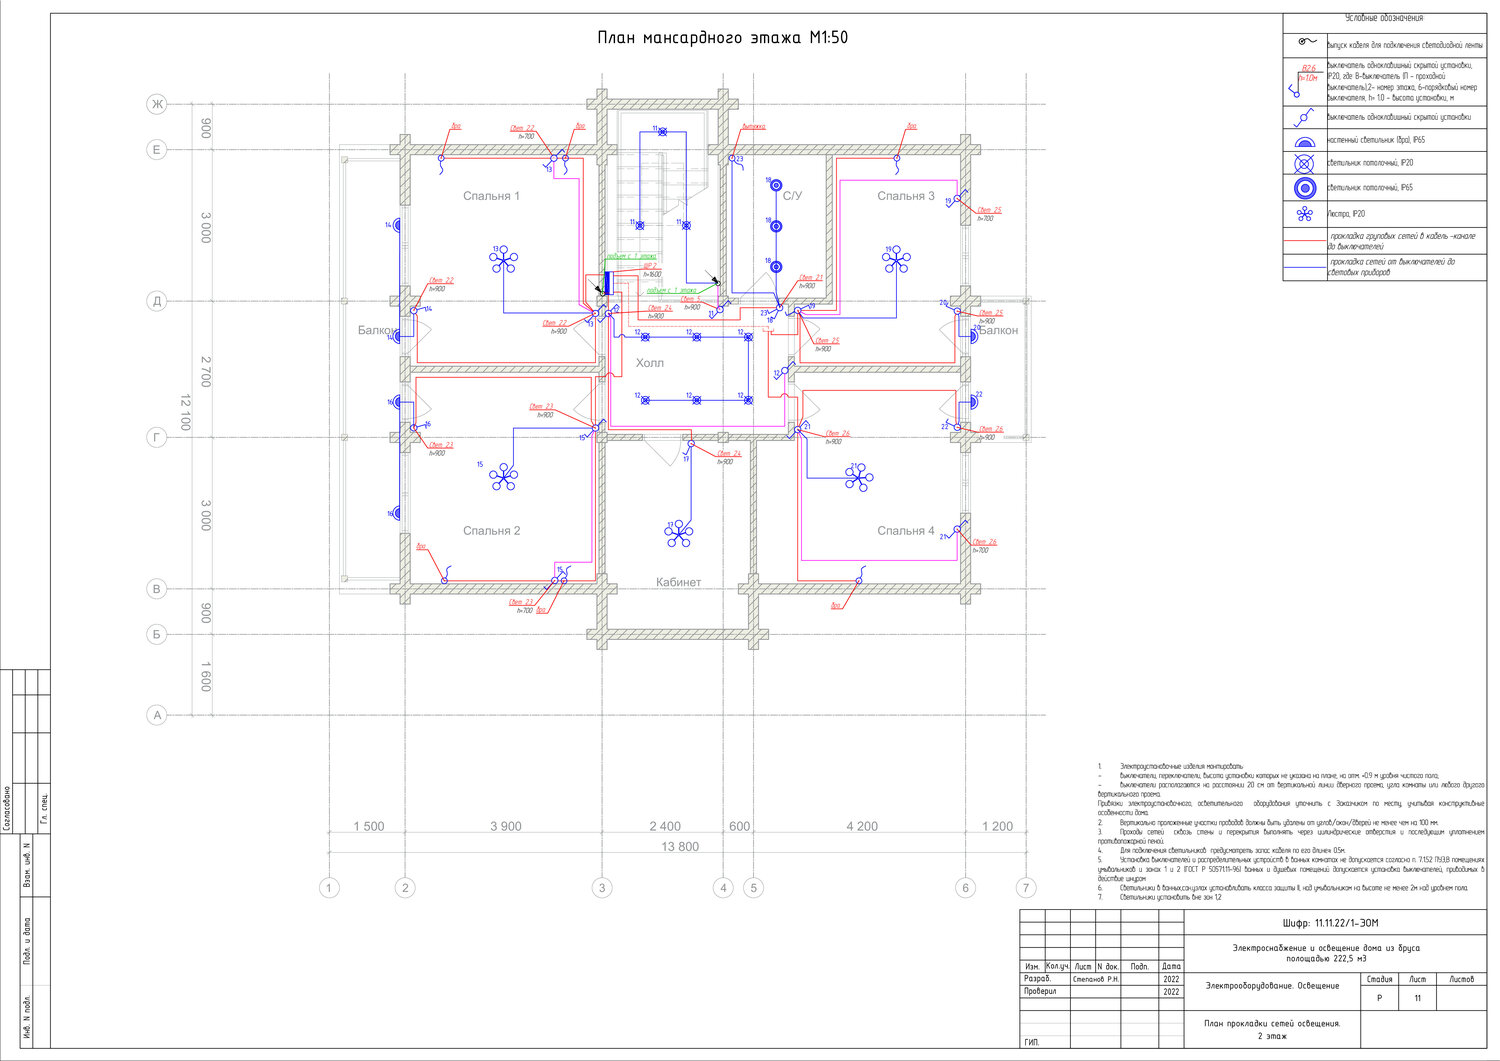Click the project name 'Электроснабжение и освещение дома из бруса'
This screenshot has width=1500, height=1061.
pyautogui.click(x=1326, y=947)
